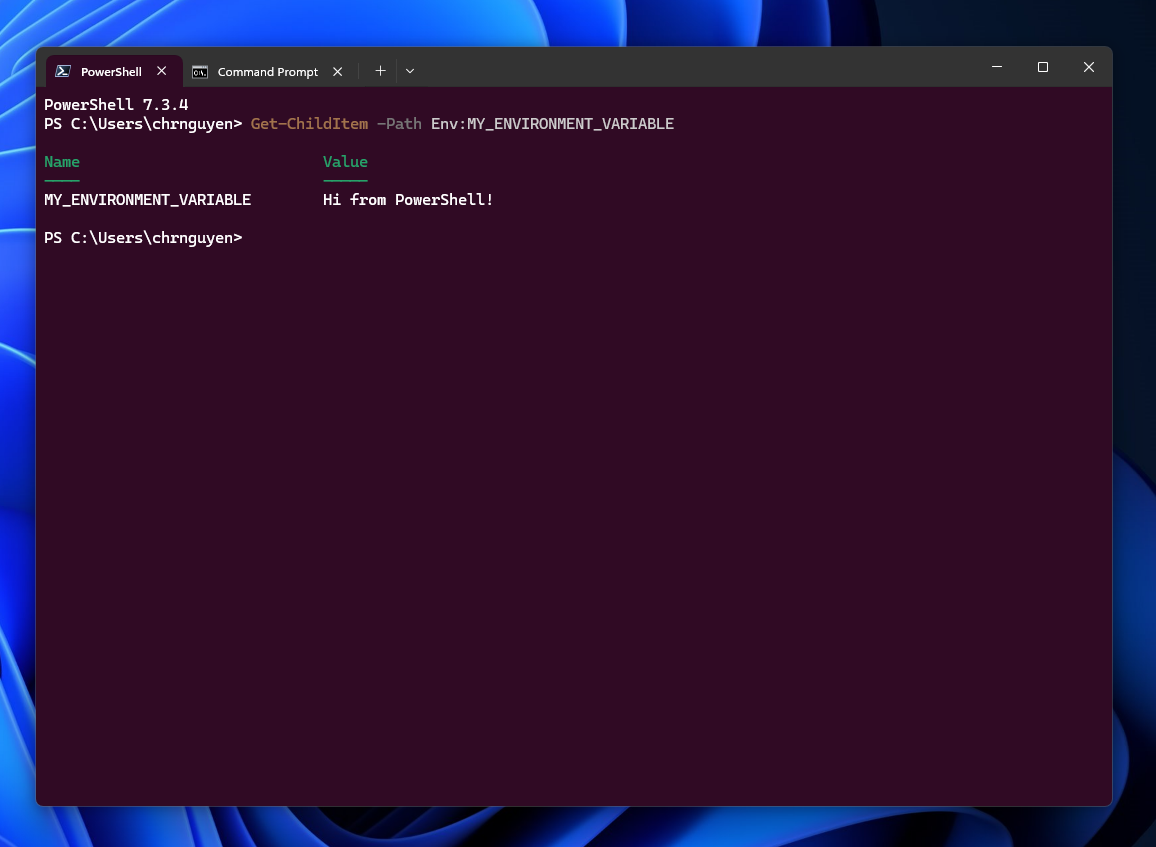Click the MY_ENVIRONMENT_VARIABLE name text

click(x=147, y=199)
